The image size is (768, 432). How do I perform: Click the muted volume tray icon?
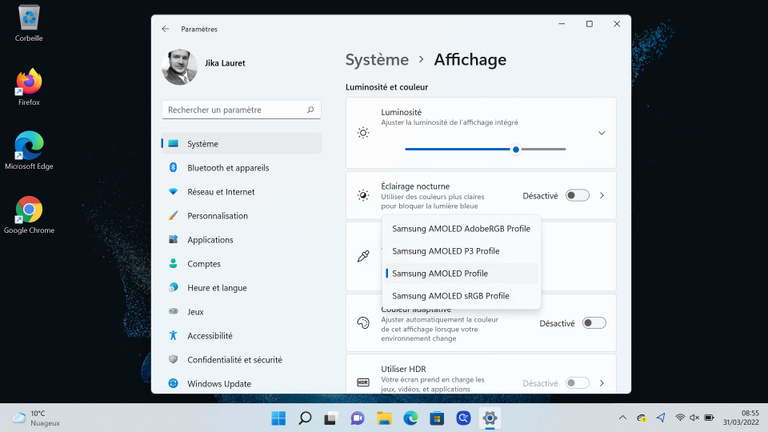[694, 417]
